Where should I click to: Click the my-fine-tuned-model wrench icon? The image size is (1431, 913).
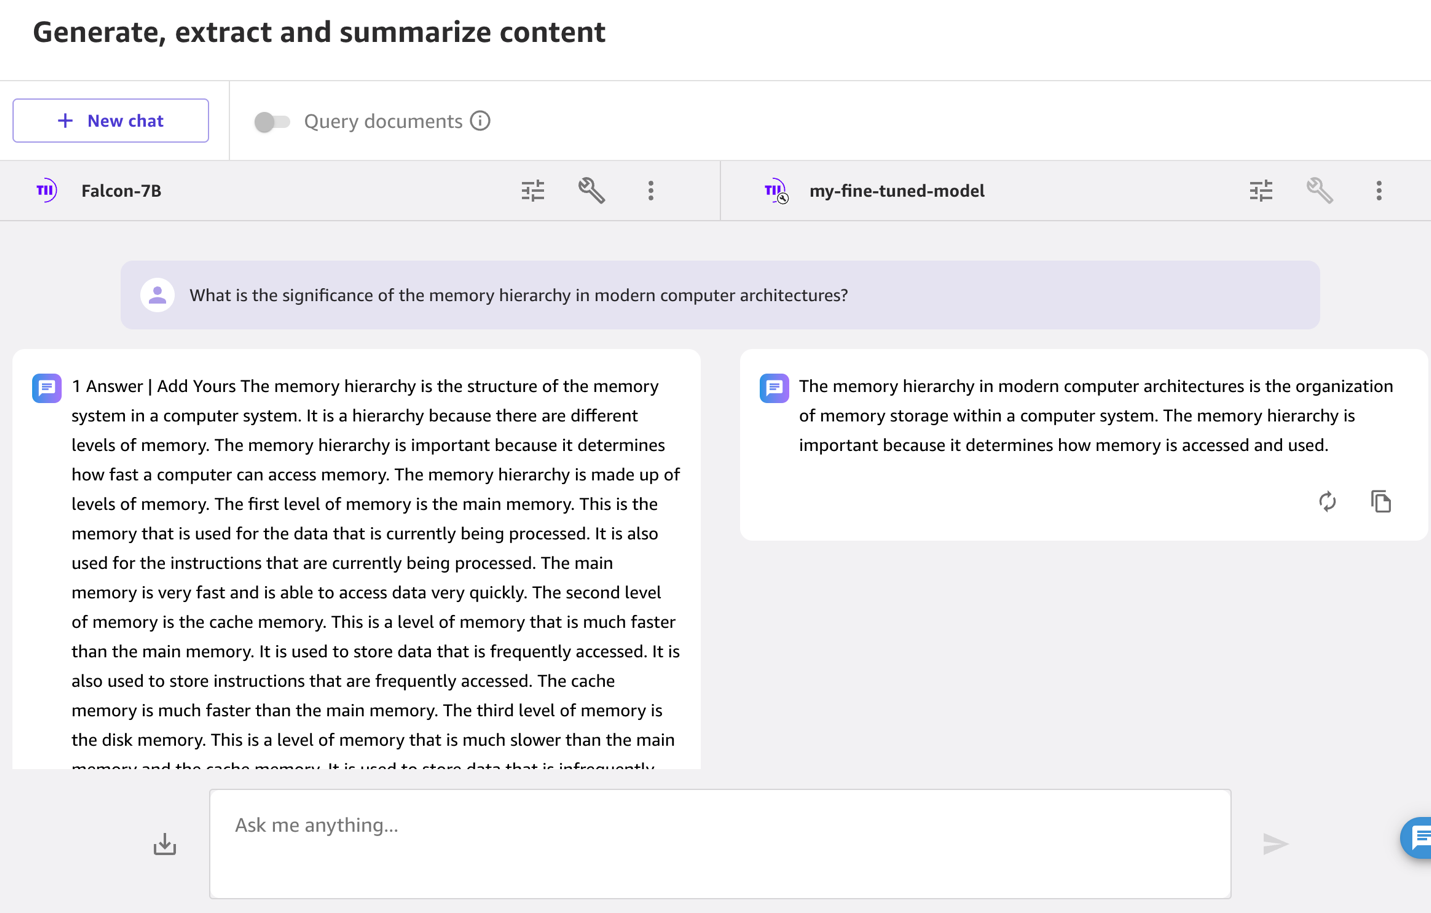click(x=1319, y=190)
